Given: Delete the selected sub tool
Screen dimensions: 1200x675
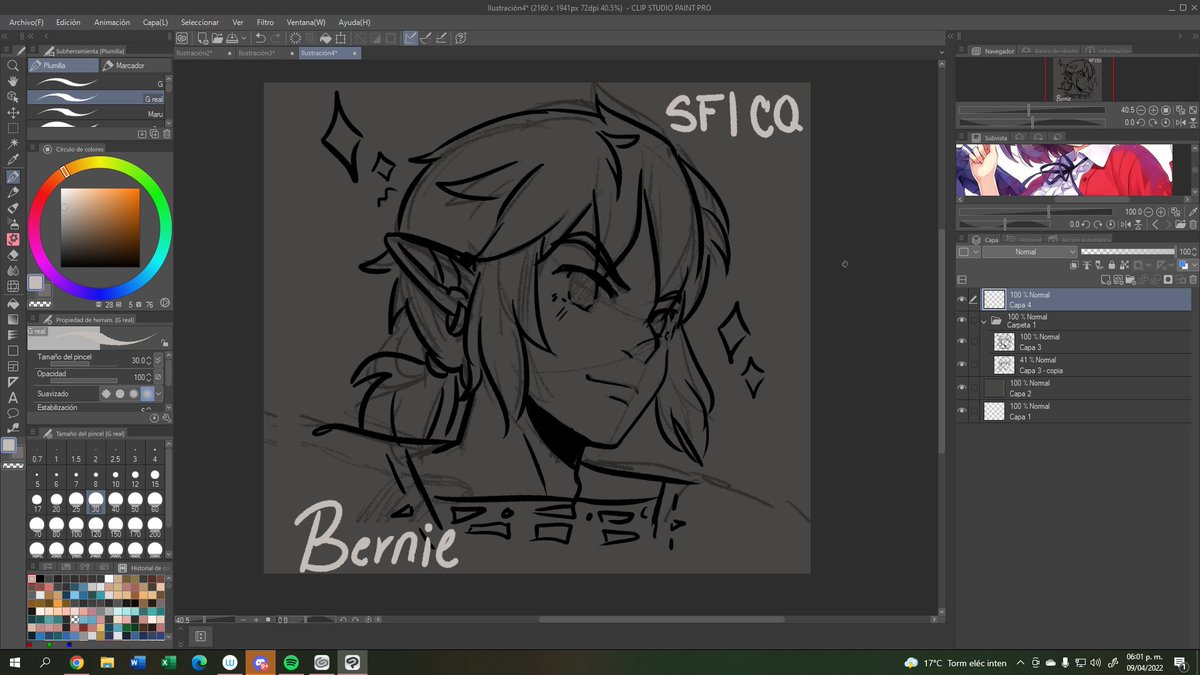Looking at the screenshot, I should click(x=166, y=133).
